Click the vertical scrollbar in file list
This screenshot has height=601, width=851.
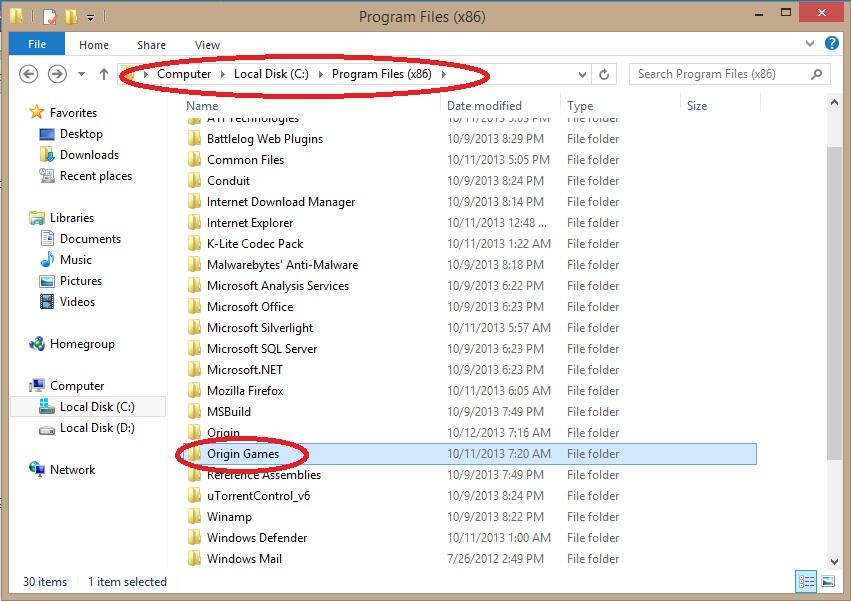click(835, 300)
